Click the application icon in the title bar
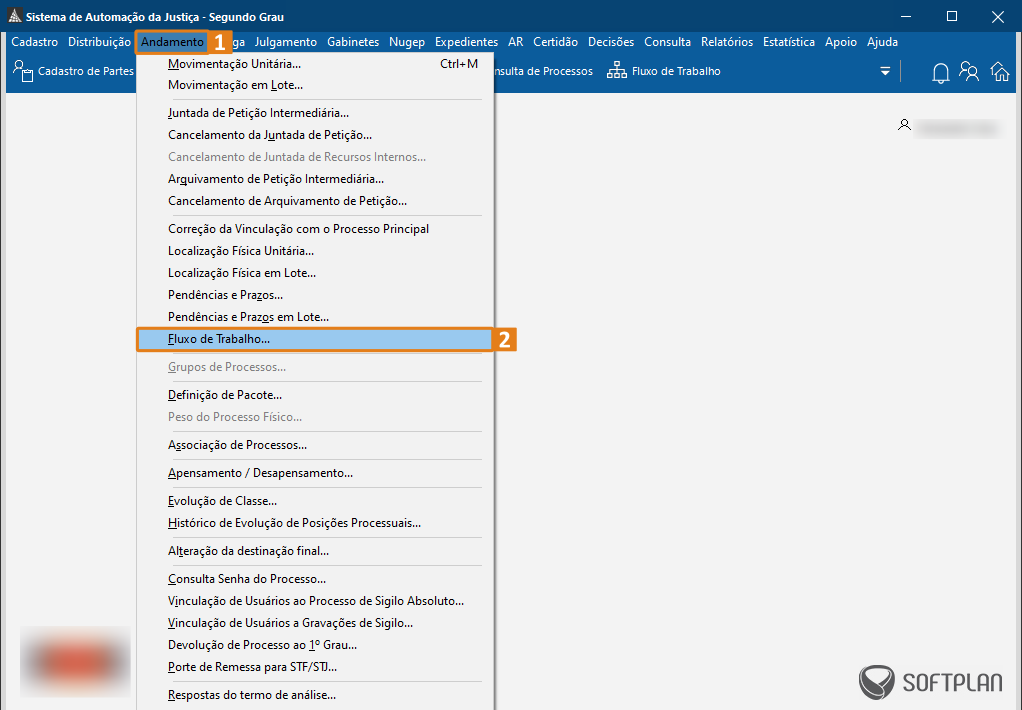1022x710 pixels. [14, 16]
